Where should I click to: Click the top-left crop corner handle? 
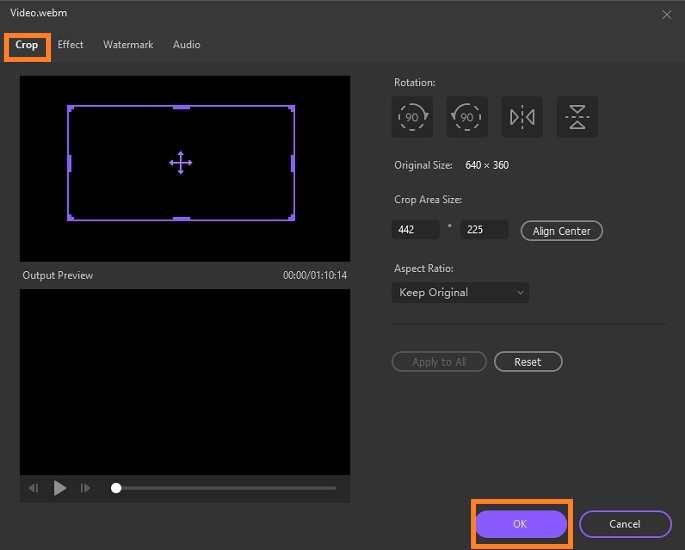coord(70,108)
